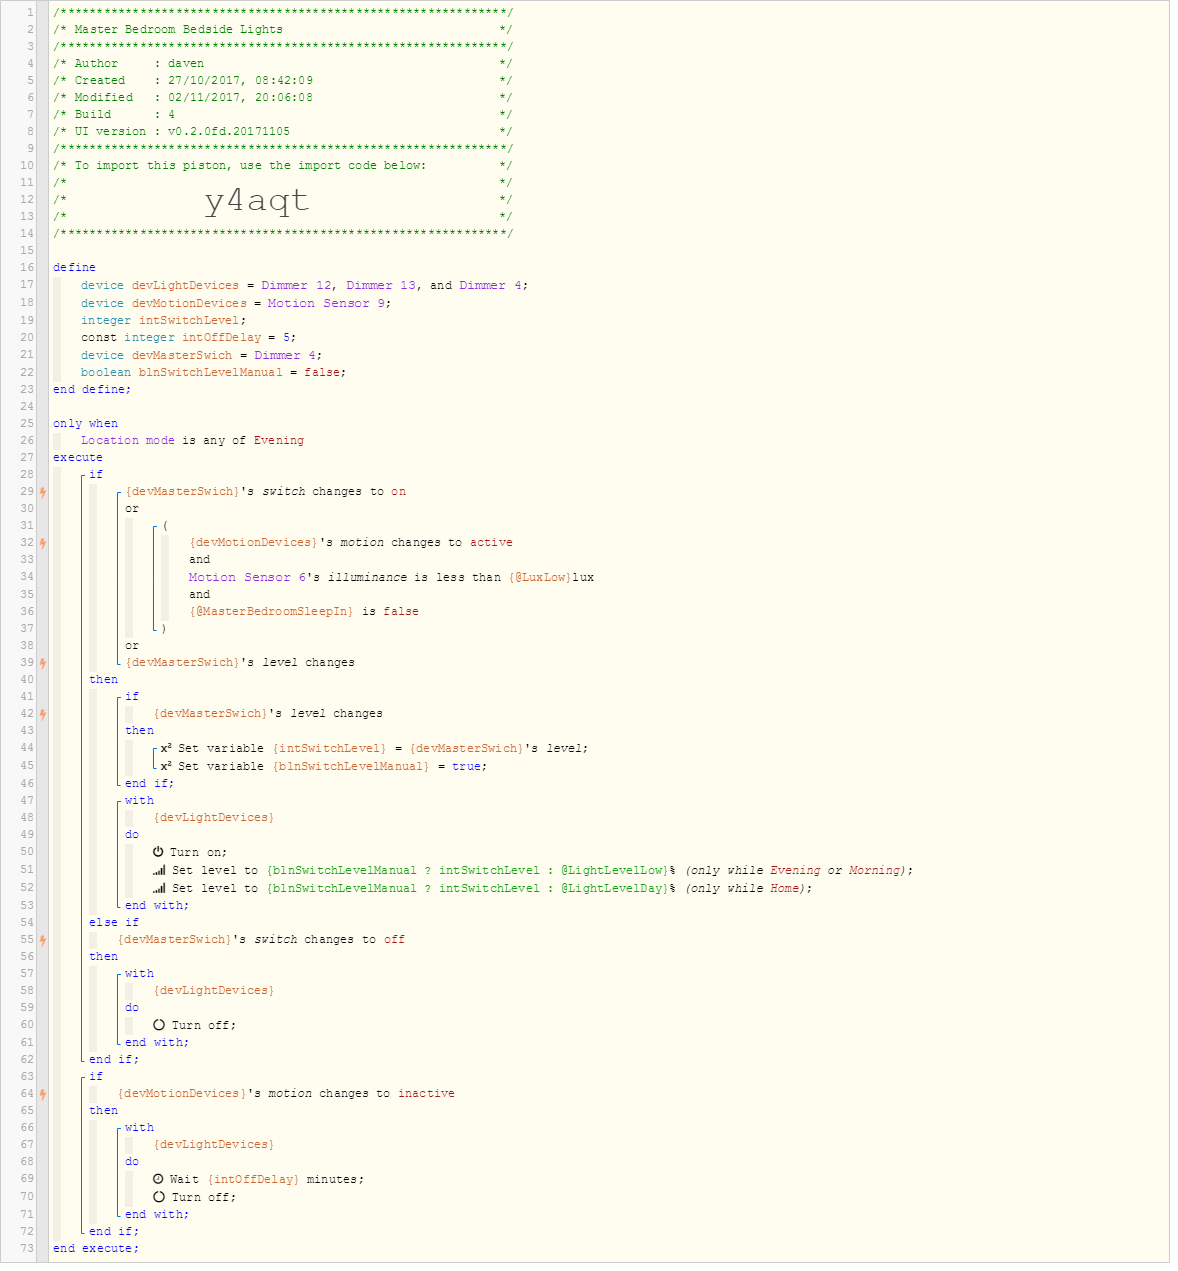
Task: Click Dimmer 13 in the devLightDevices definition
Action: pyautogui.click(x=381, y=285)
